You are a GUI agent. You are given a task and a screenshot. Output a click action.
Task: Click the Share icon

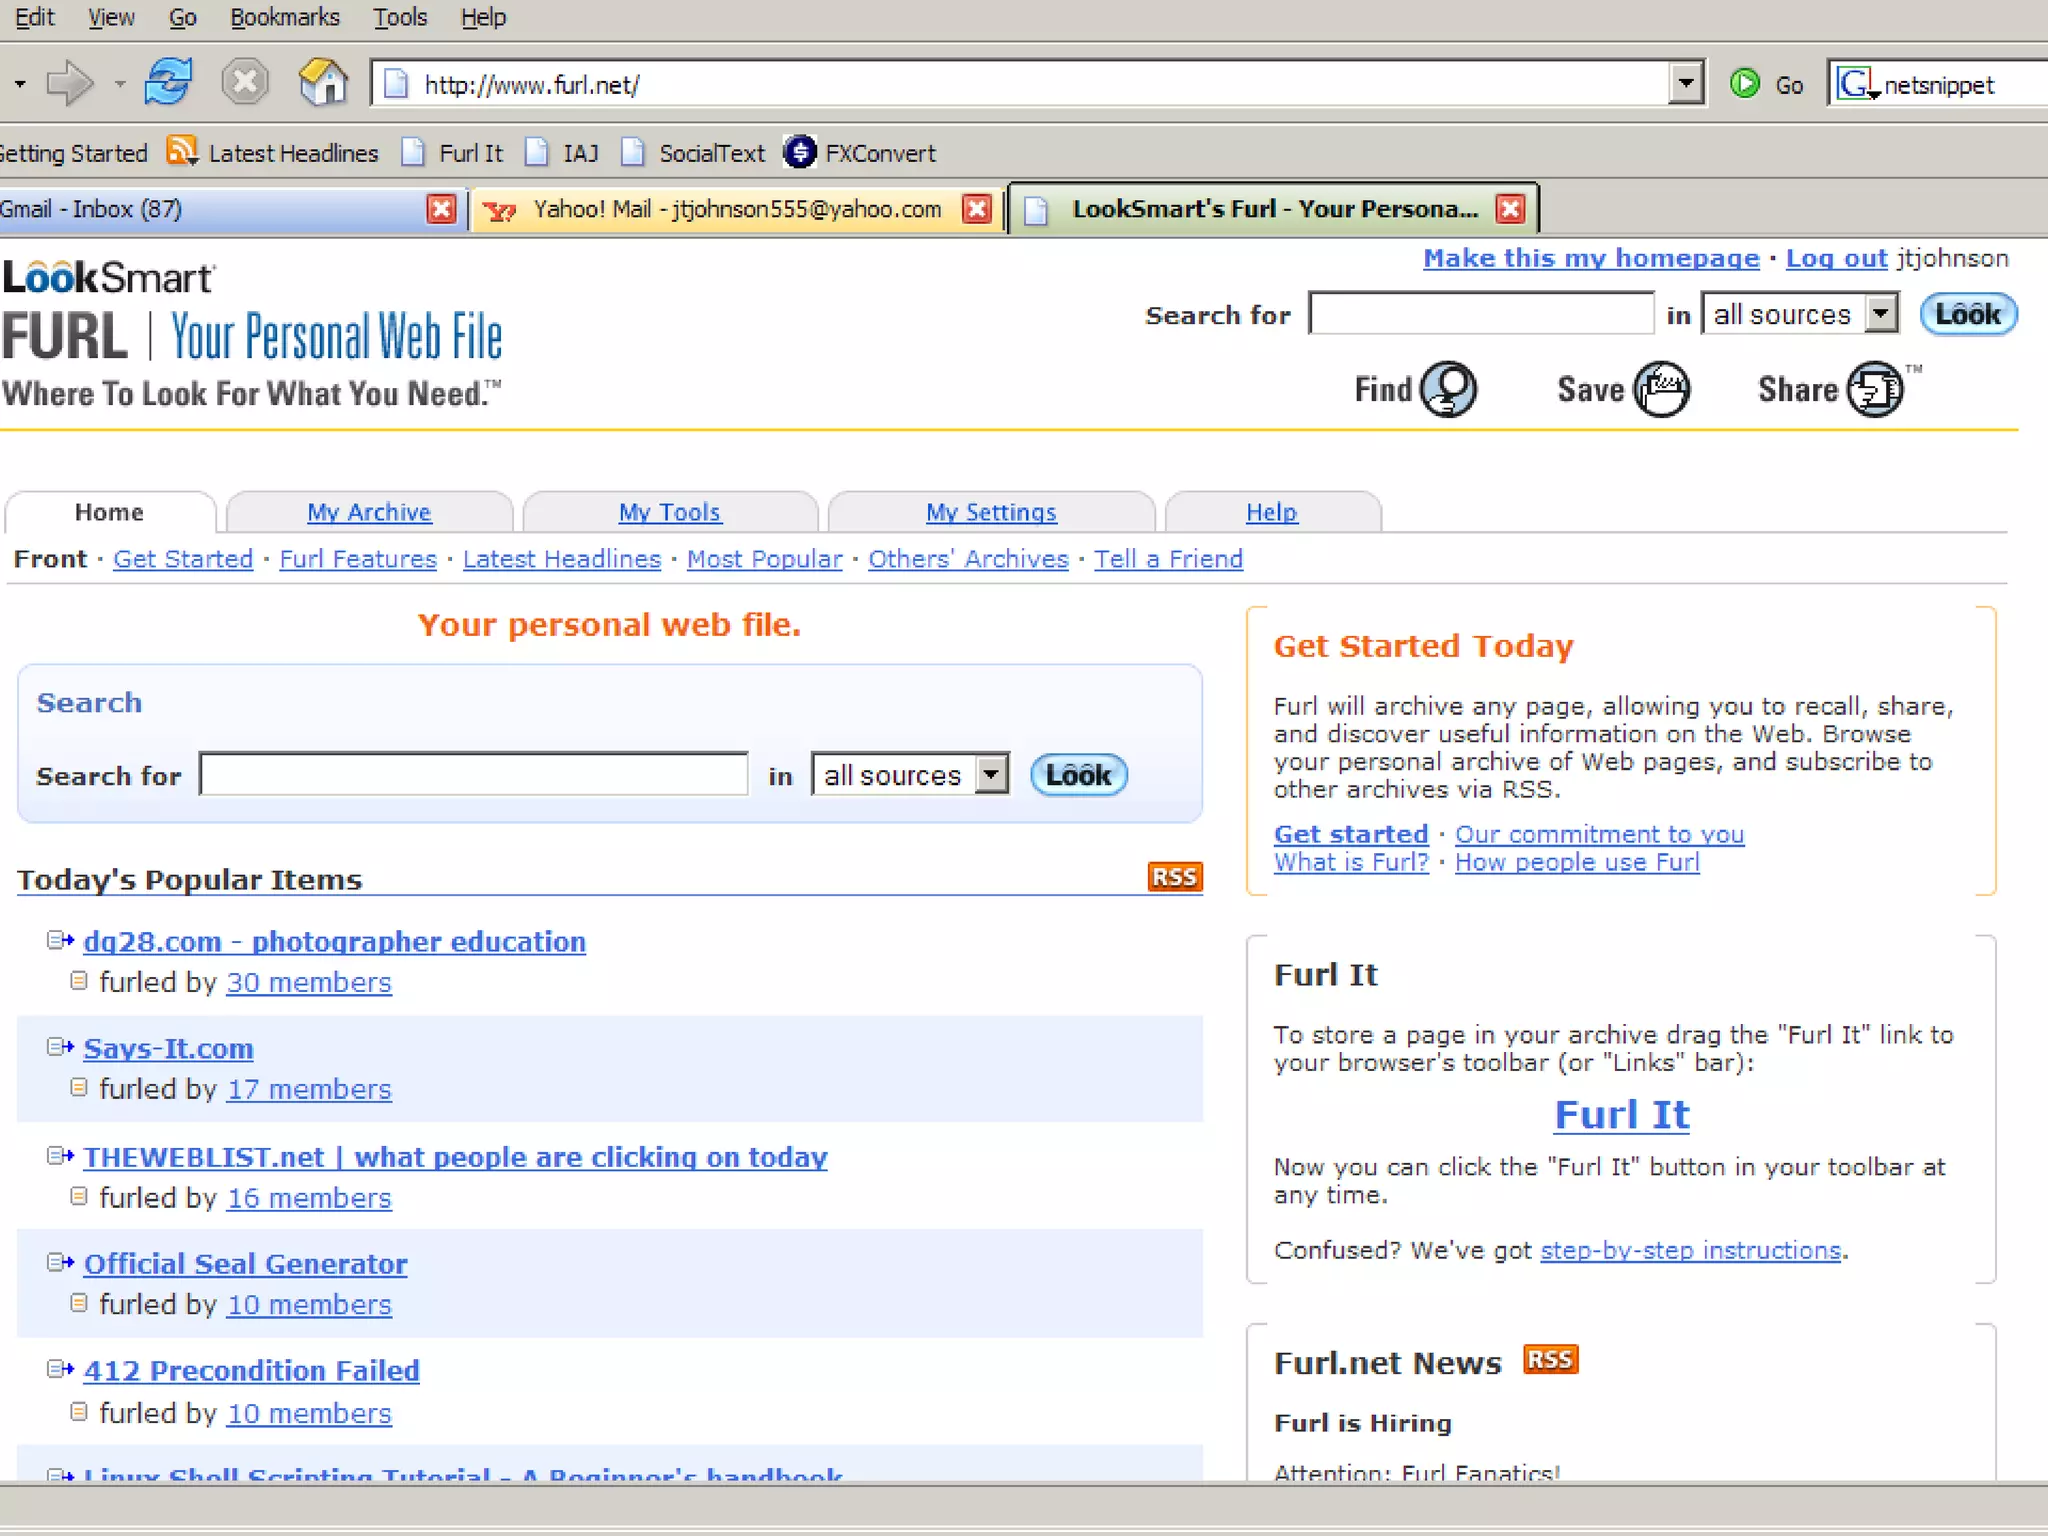[x=1875, y=389]
